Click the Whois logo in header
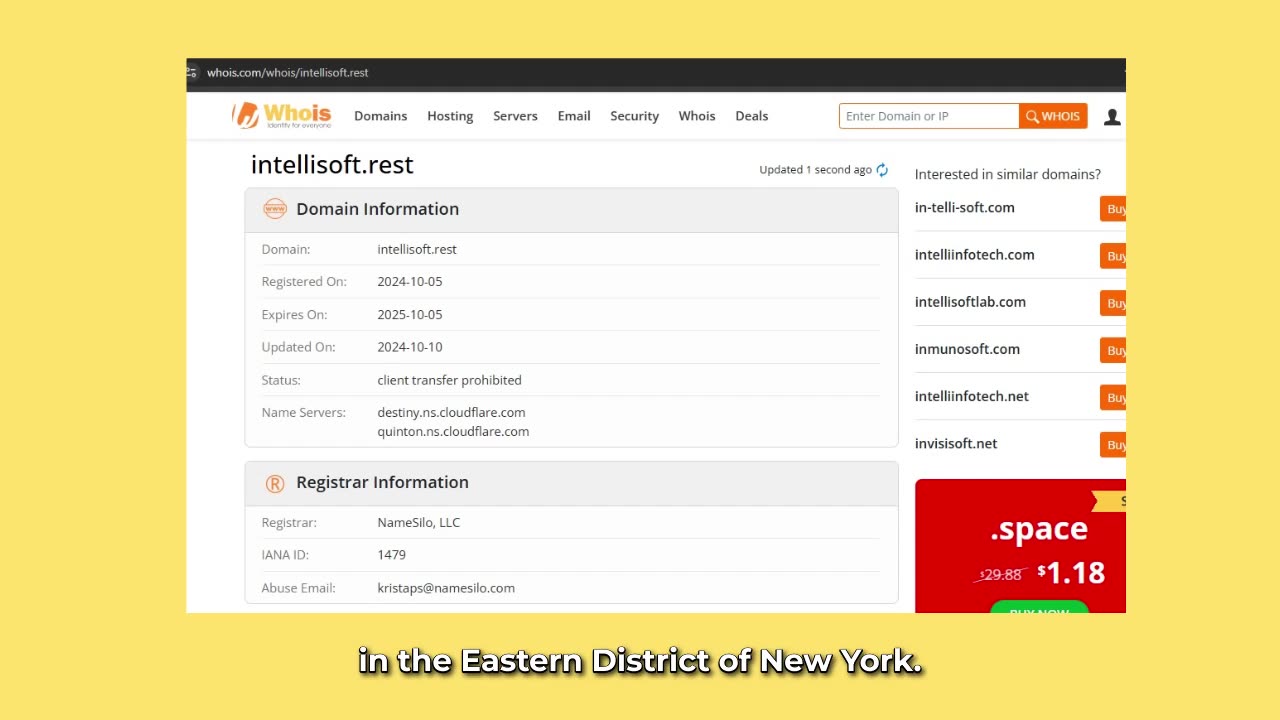 pos(281,115)
